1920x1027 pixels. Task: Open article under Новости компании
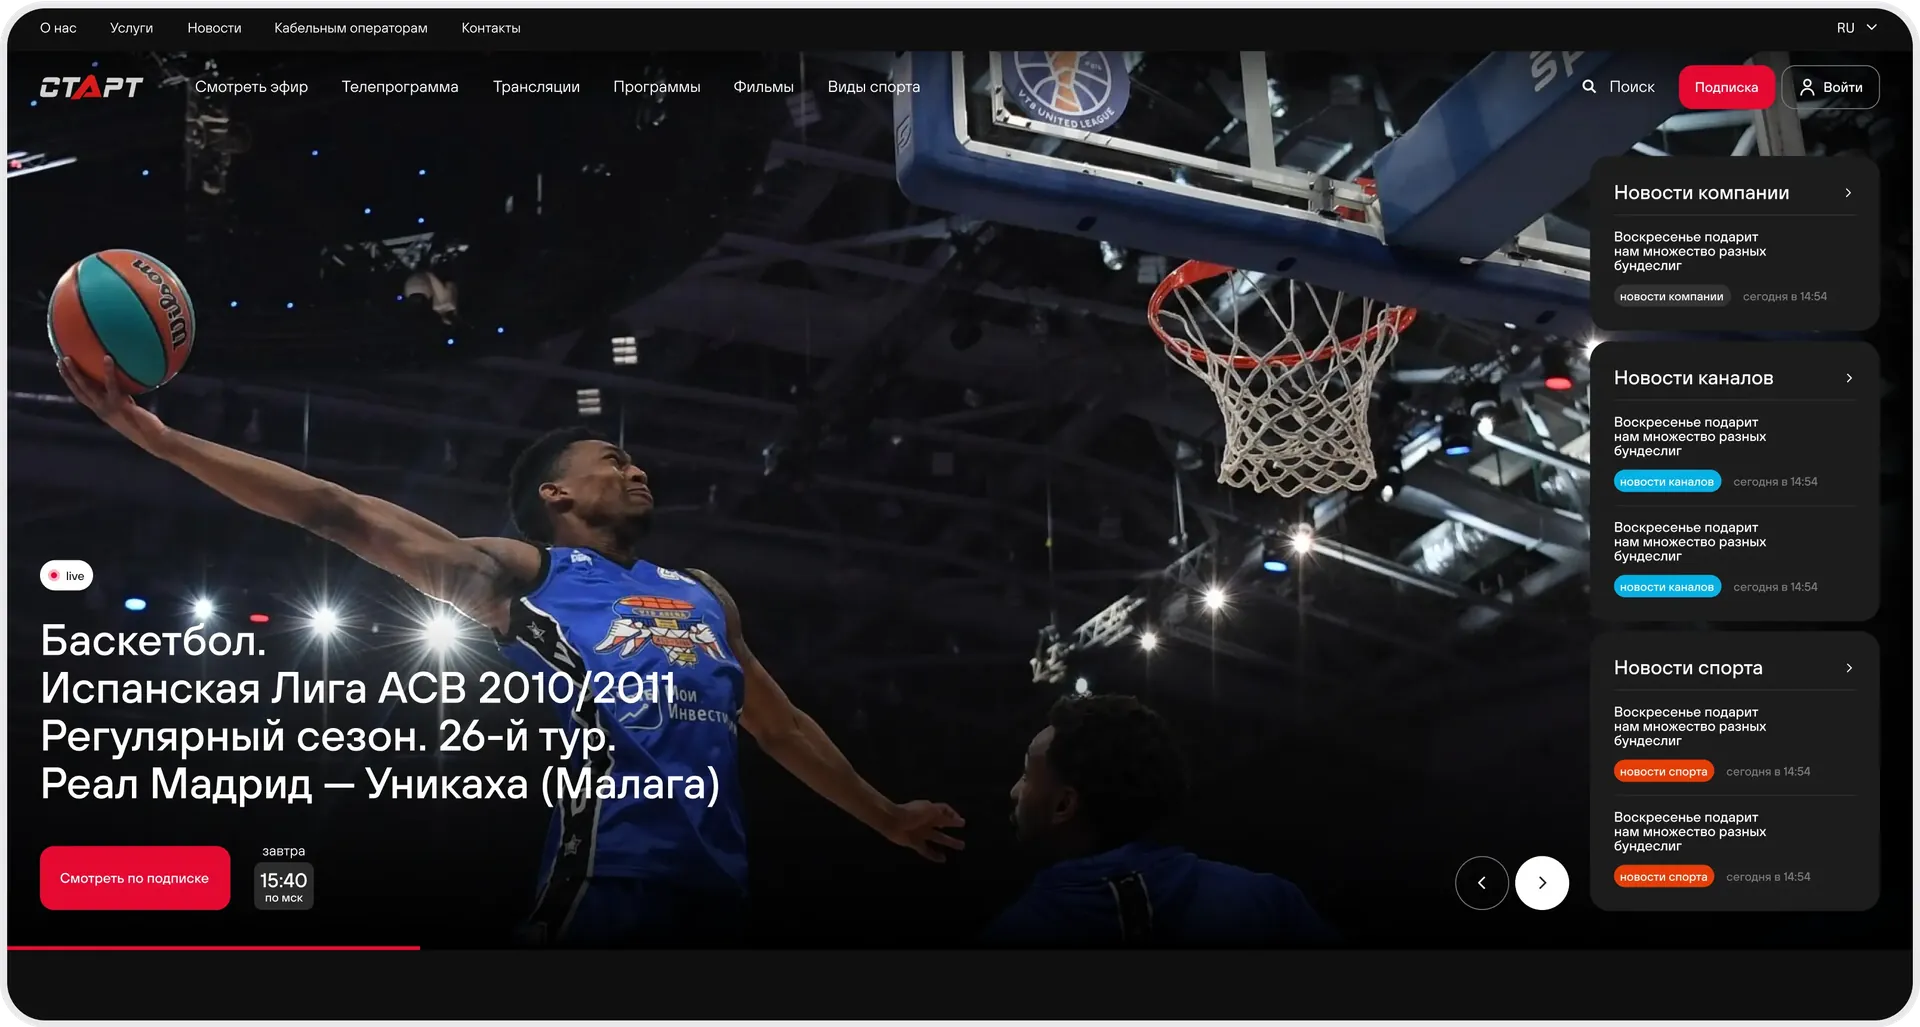click(x=1690, y=251)
